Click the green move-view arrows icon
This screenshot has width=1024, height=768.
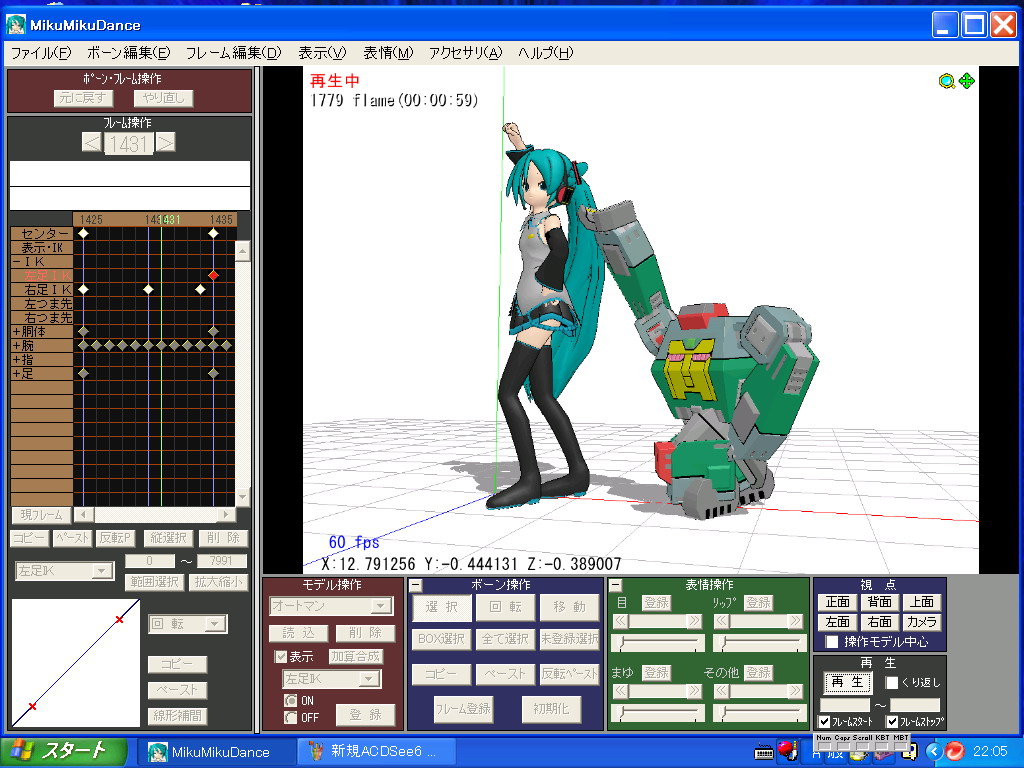pos(967,81)
